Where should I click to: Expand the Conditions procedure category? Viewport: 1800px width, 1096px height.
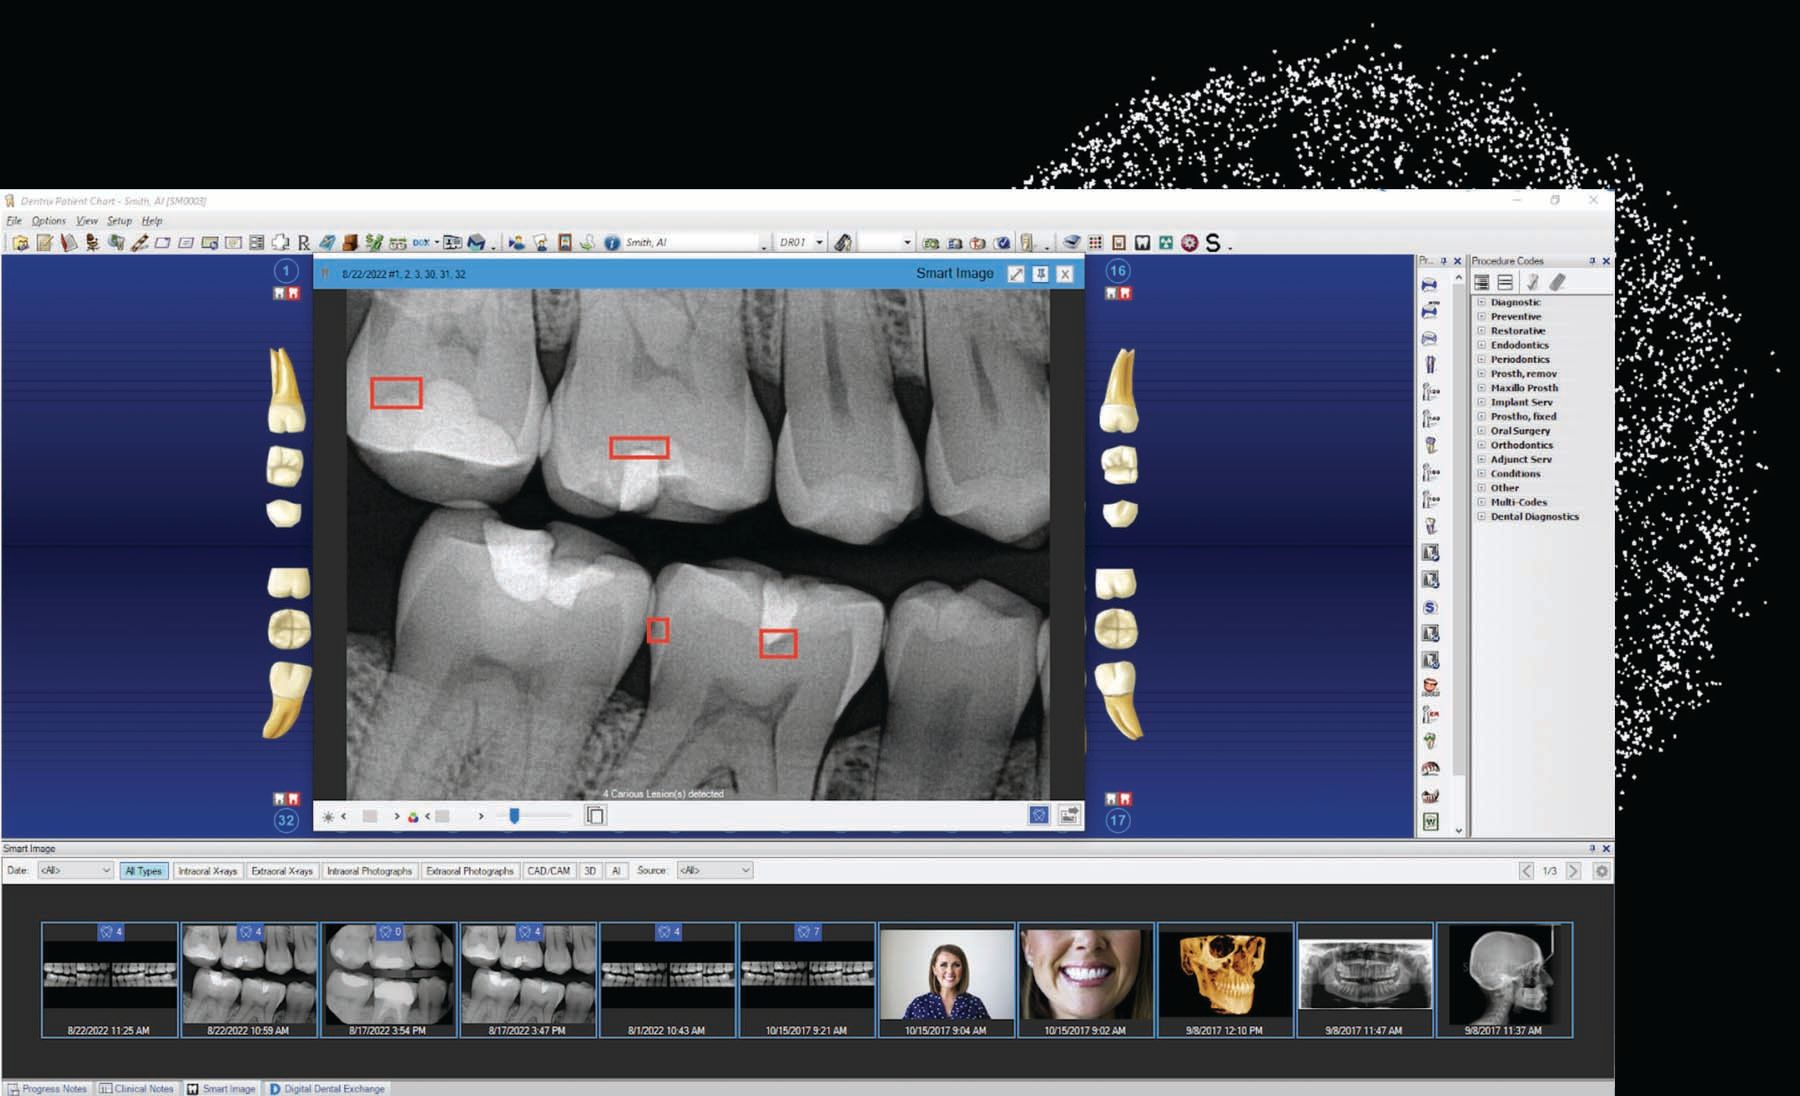tap(1481, 474)
